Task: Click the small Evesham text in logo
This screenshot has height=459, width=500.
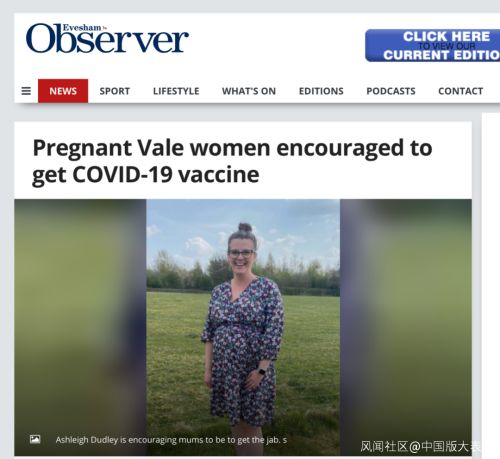Action: 82,28
